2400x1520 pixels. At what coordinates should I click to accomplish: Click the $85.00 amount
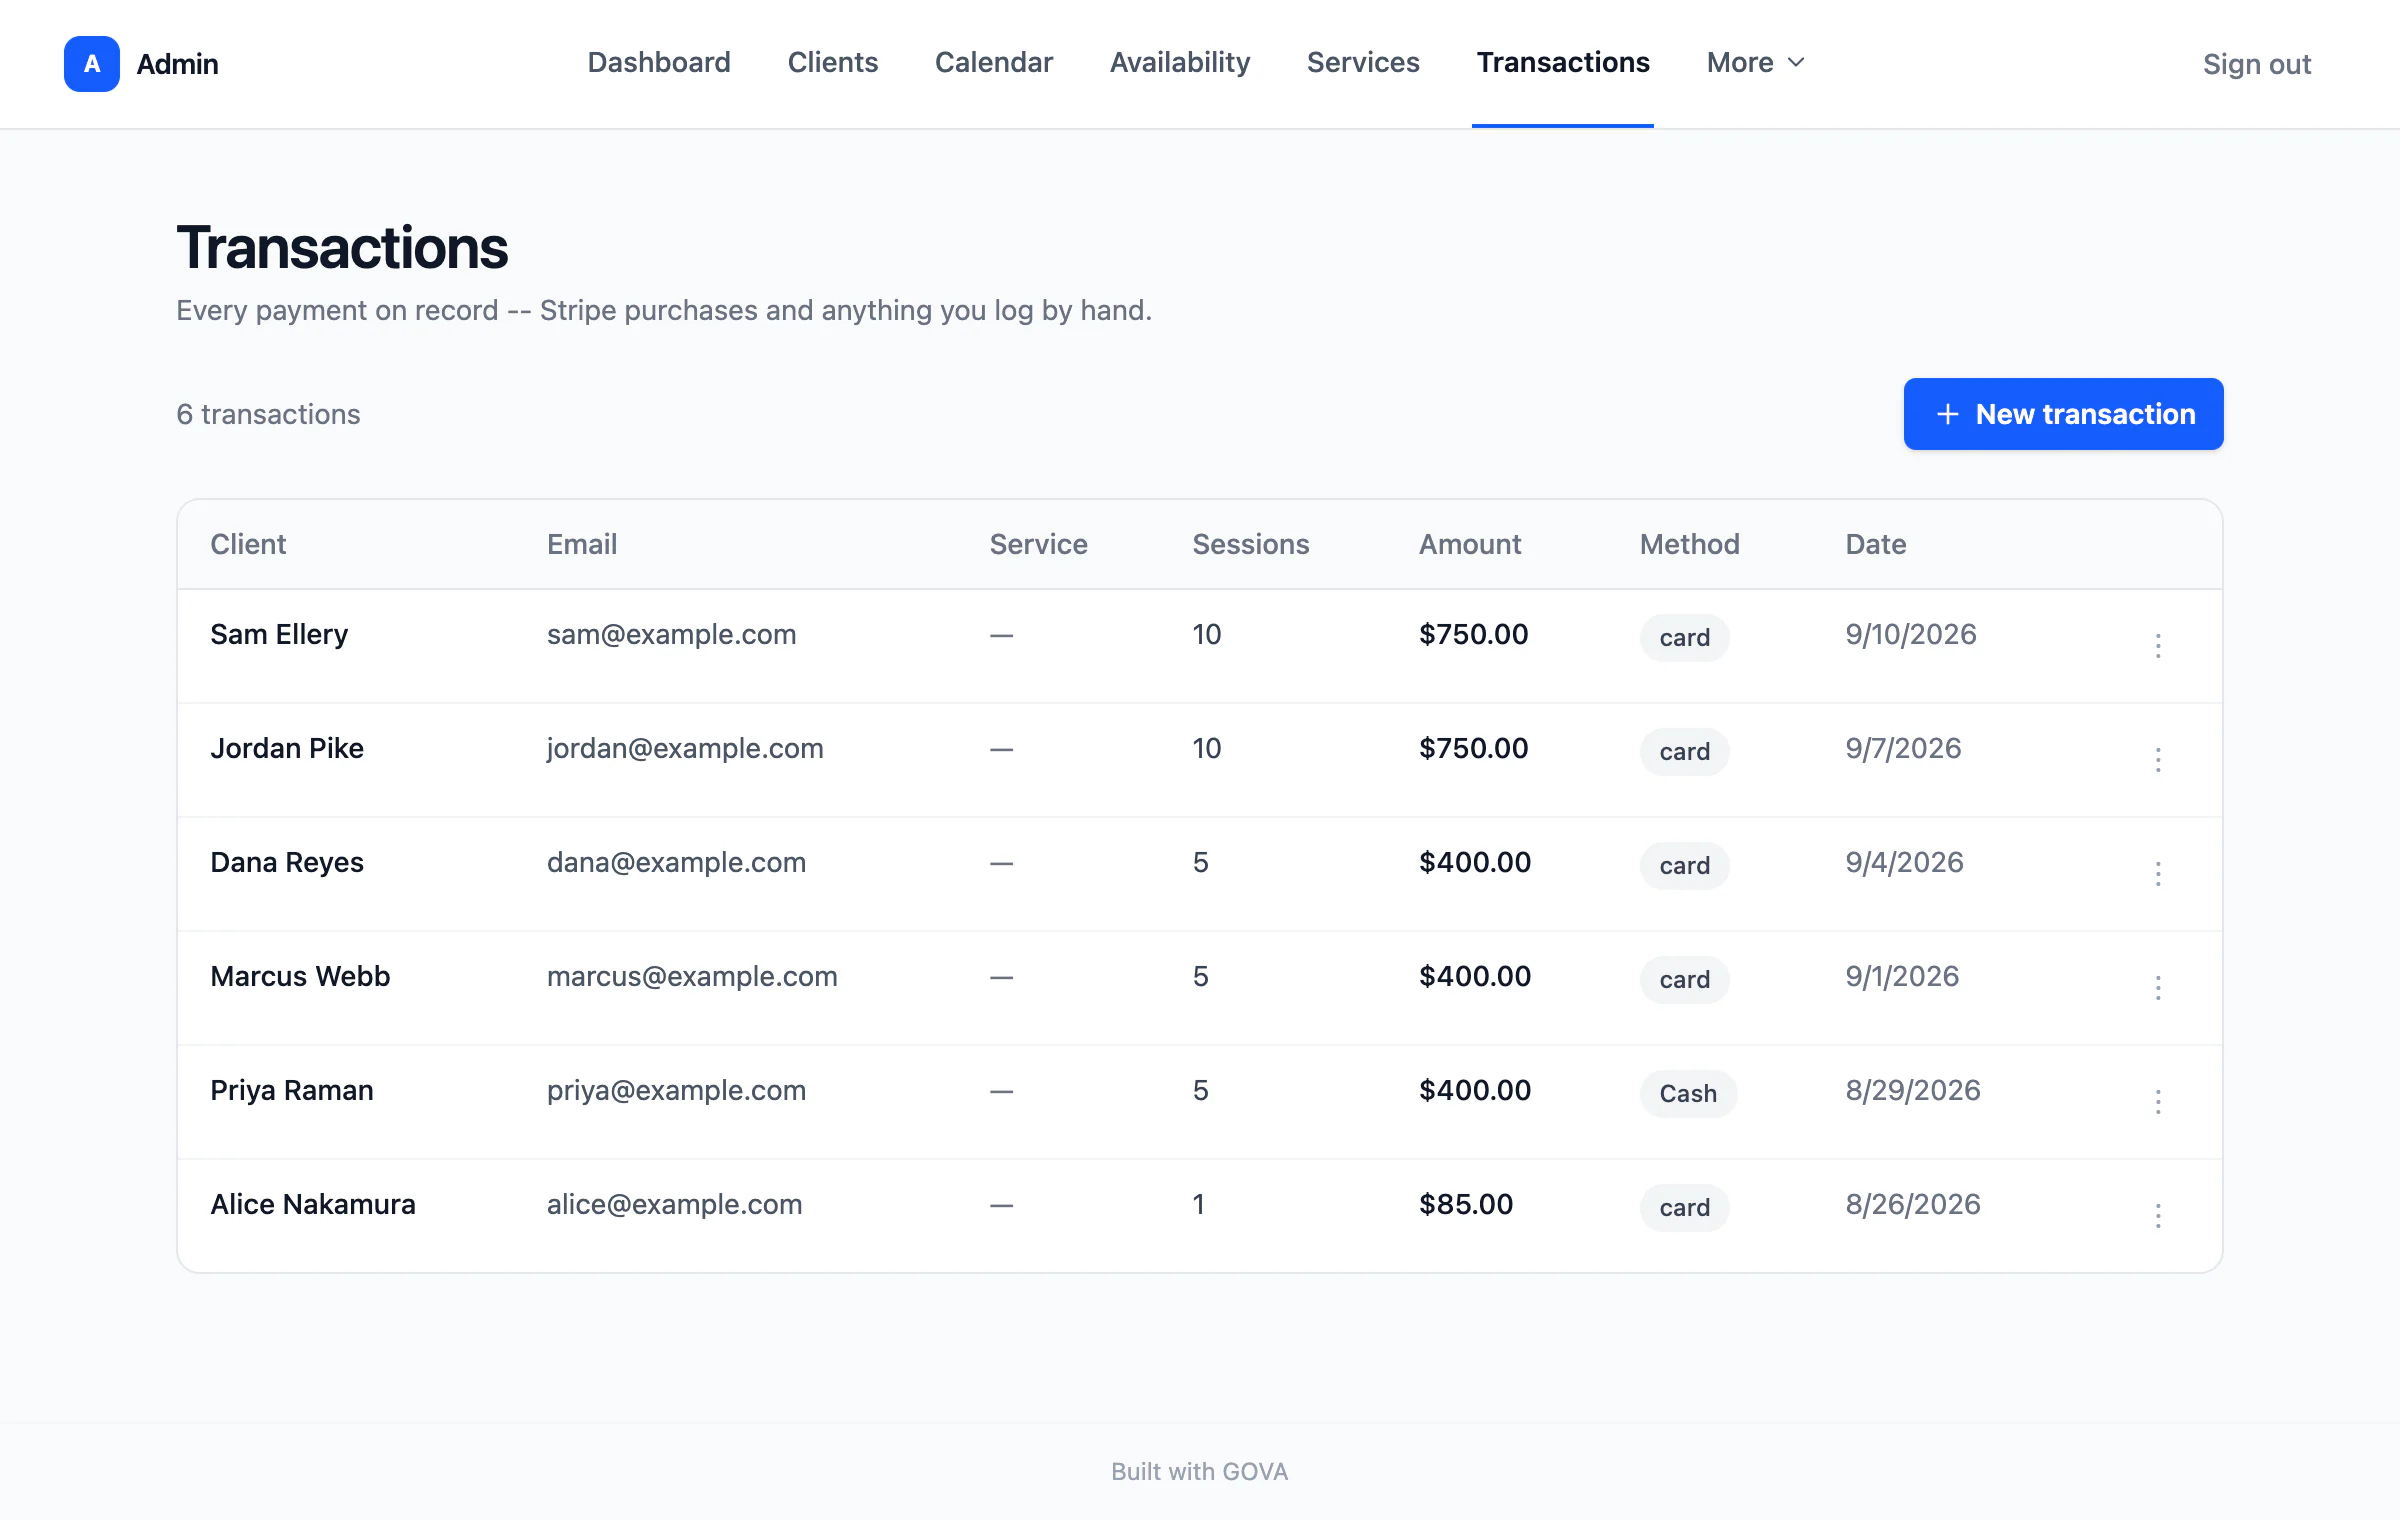click(1466, 1204)
